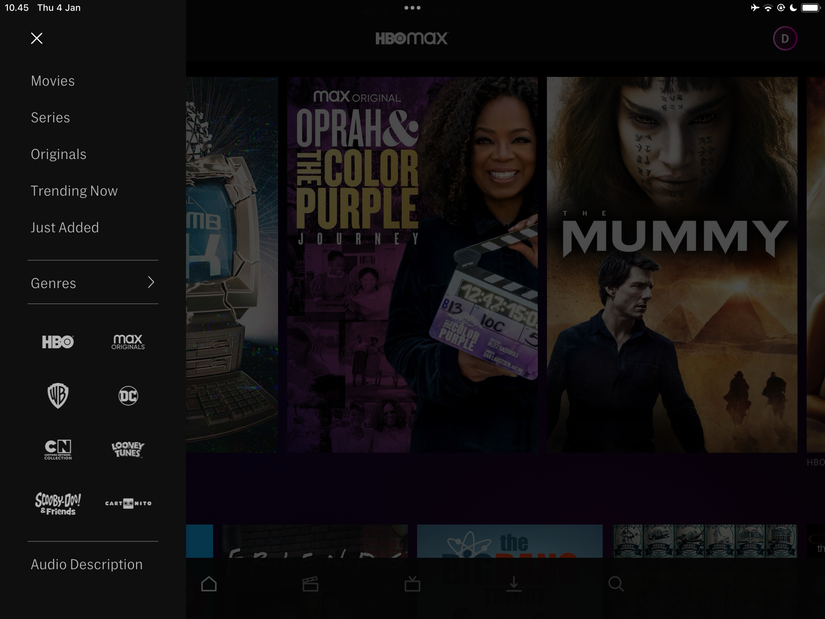Open Search using the magnifying glass icon
This screenshot has height=619, width=825.
point(615,583)
